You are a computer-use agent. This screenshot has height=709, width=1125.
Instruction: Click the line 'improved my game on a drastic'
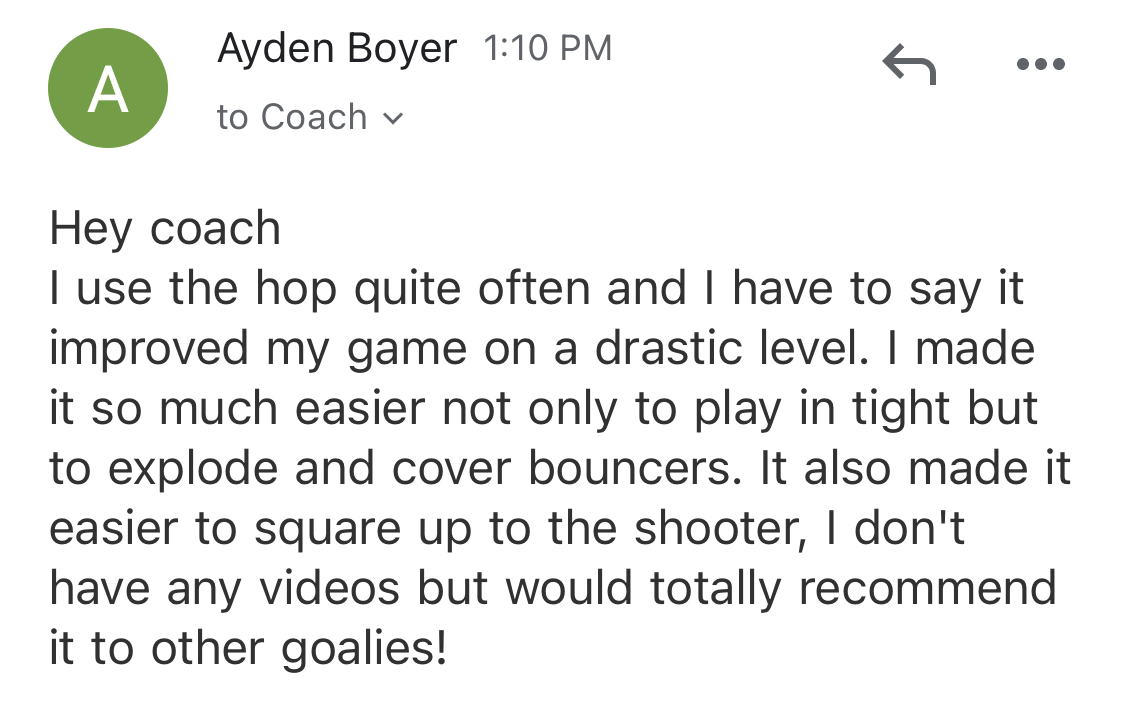click(x=542, y=349)
